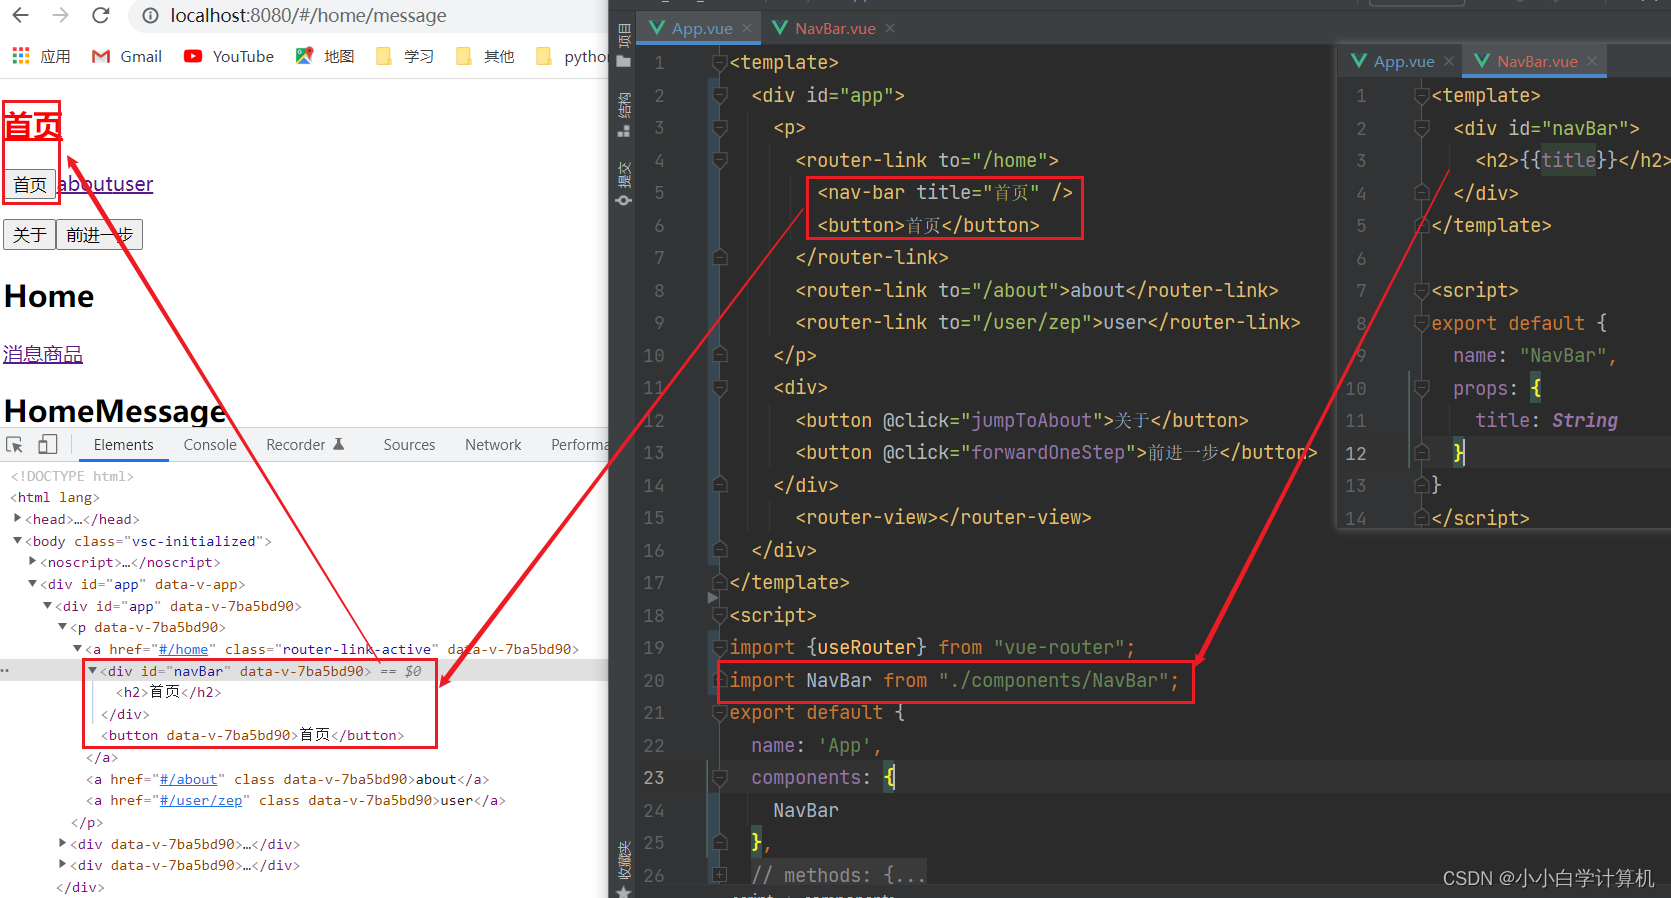Collapse the export default fold on line 21
Viewport: 1671px width, 898px height.
point(719,712)
